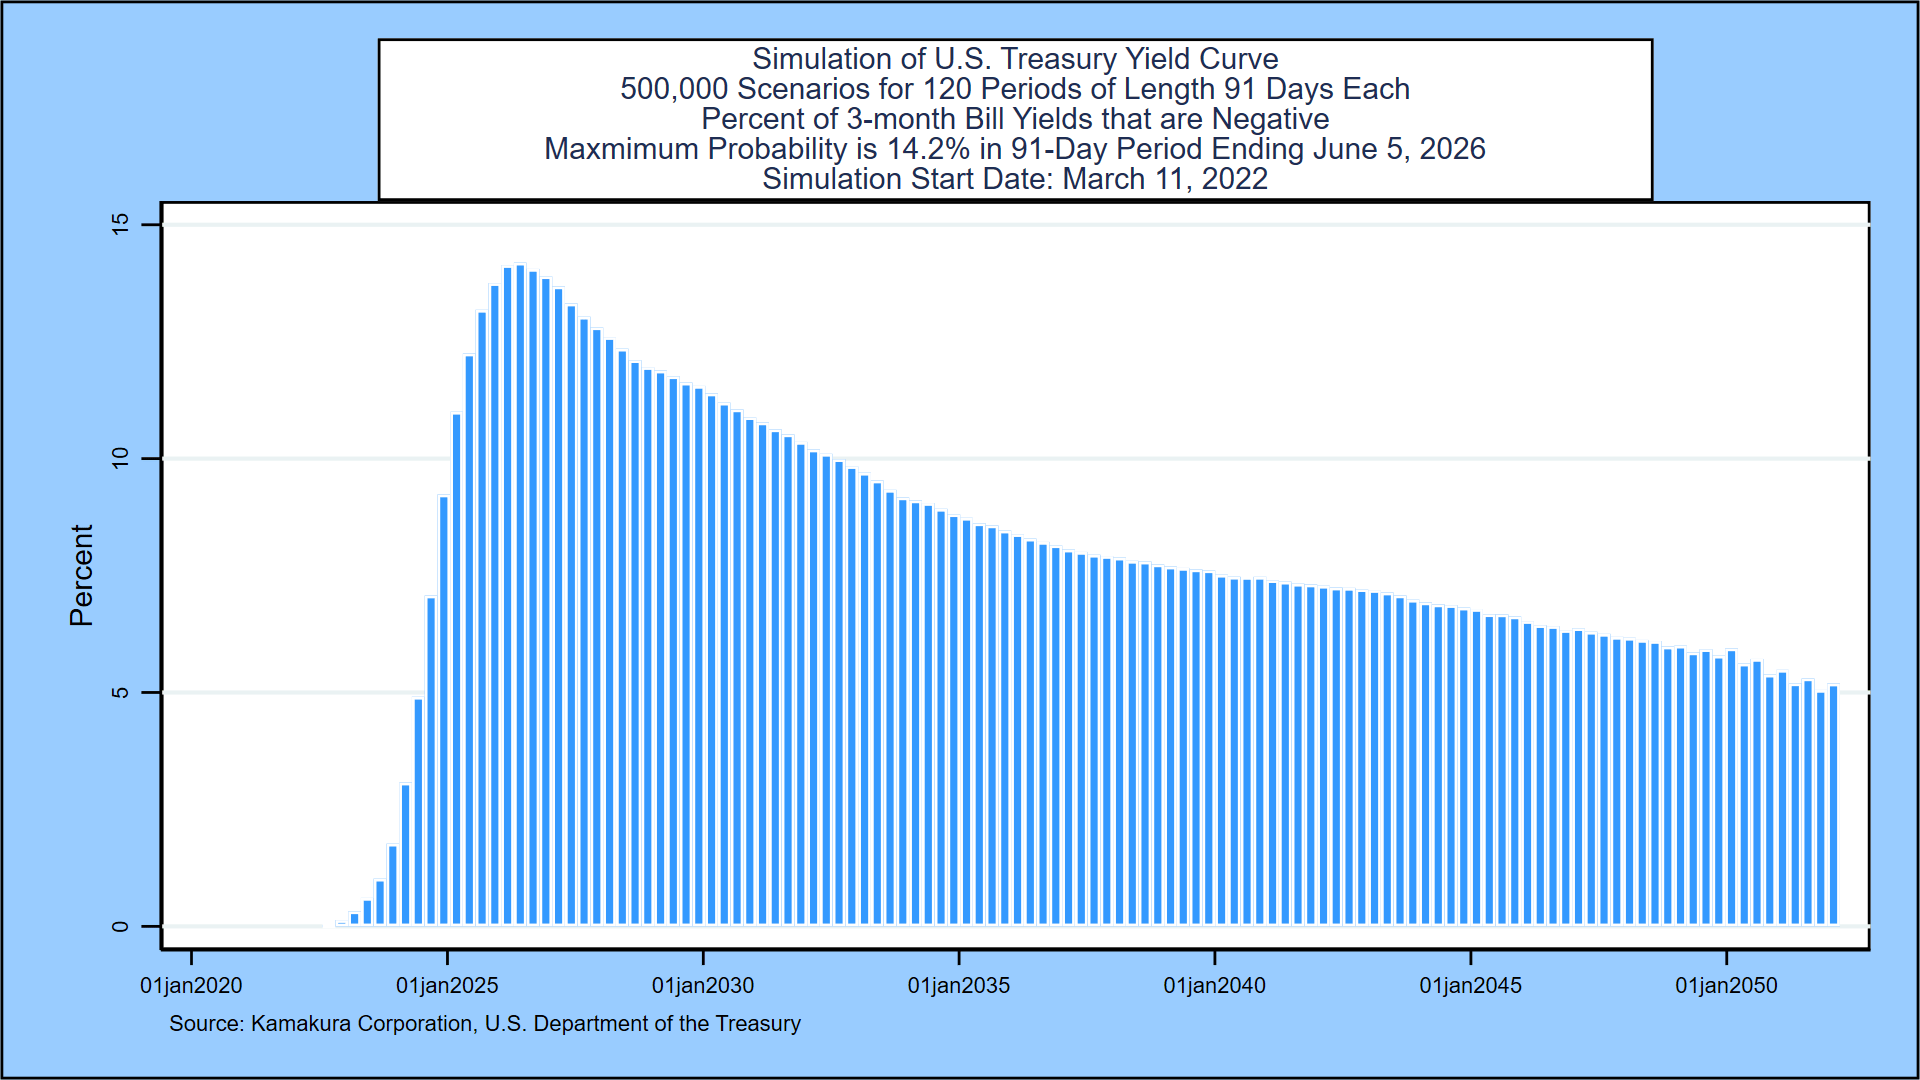This screenshot has width=1920, height=1080.
Task: Click the 0 y-axis tick label
Action: pyautogui.click(x=121, y=926)
